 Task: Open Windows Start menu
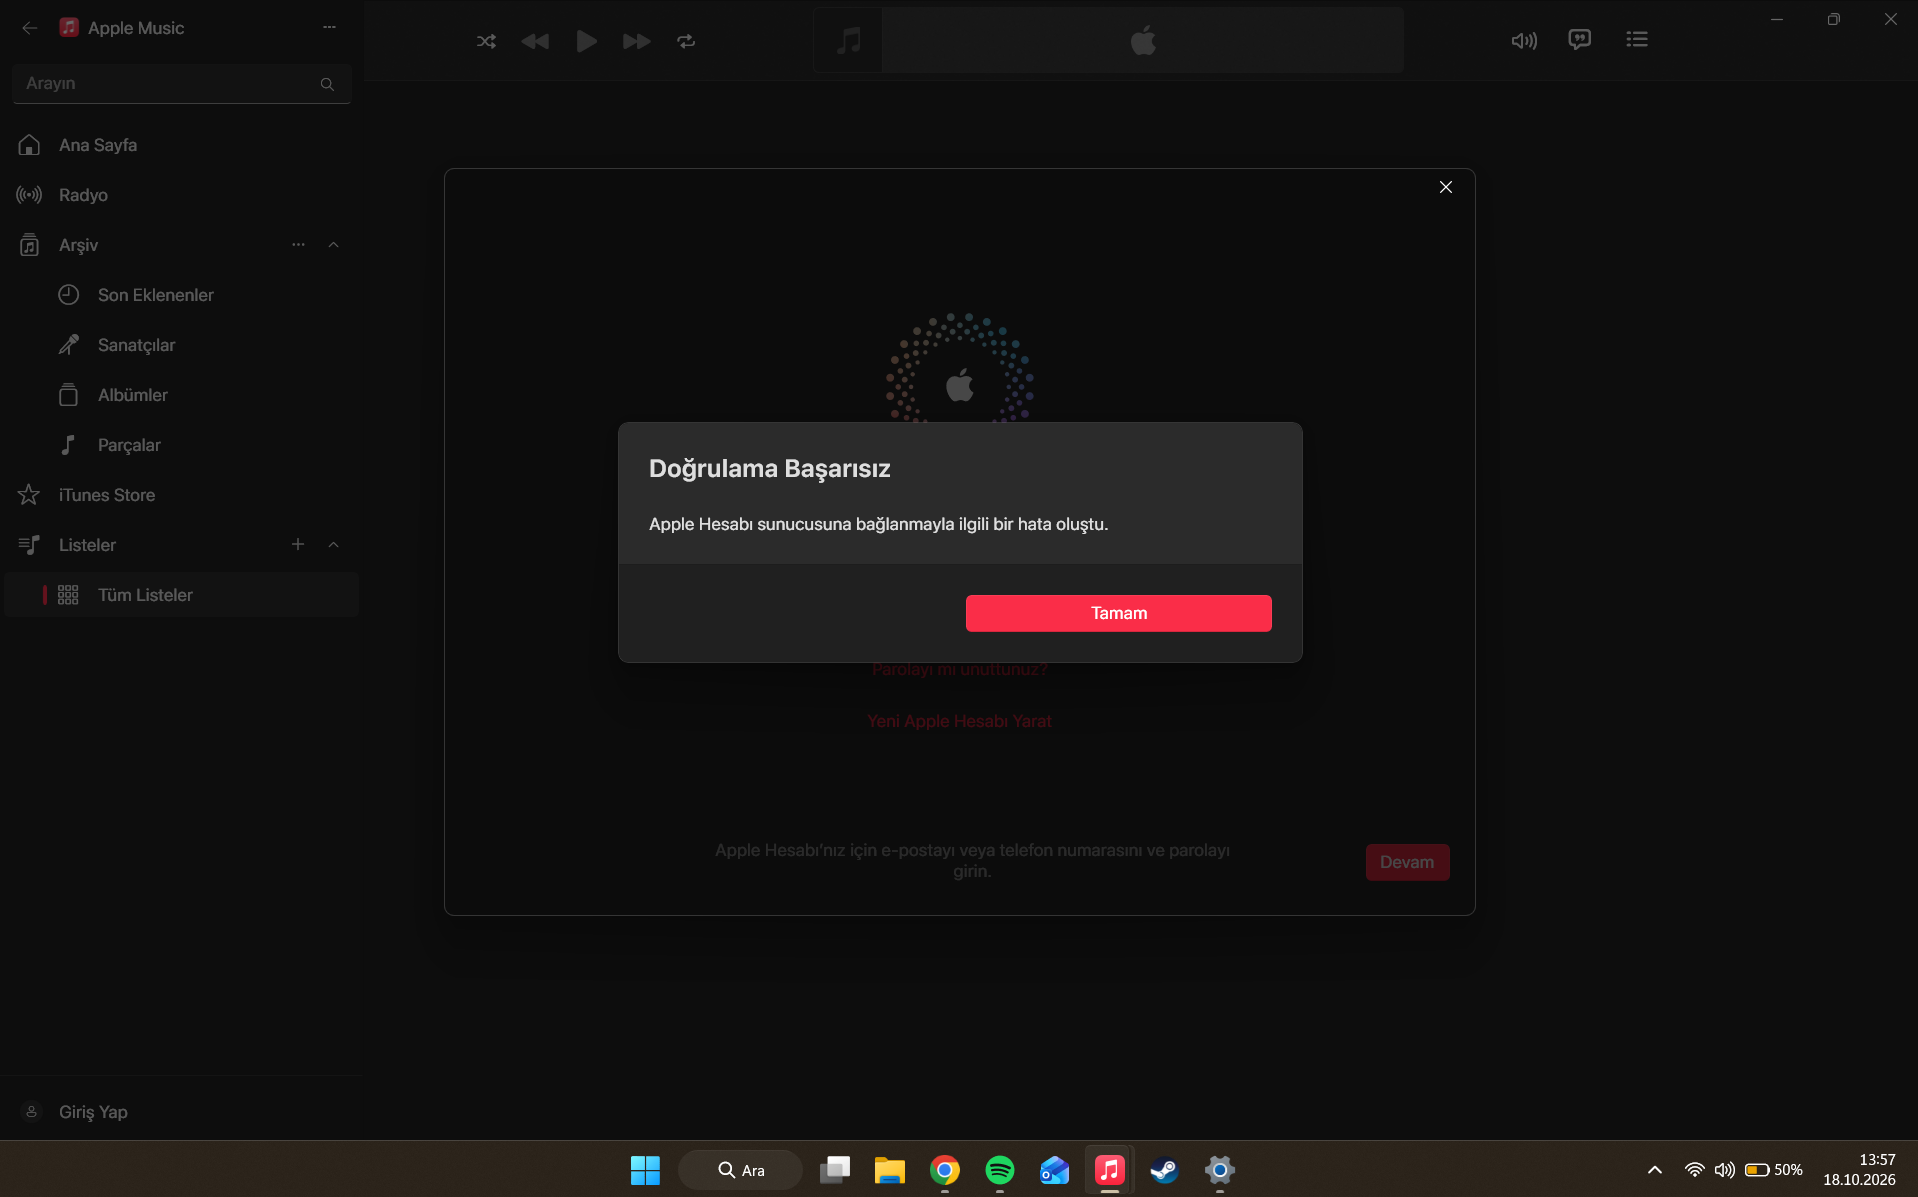645,1169
